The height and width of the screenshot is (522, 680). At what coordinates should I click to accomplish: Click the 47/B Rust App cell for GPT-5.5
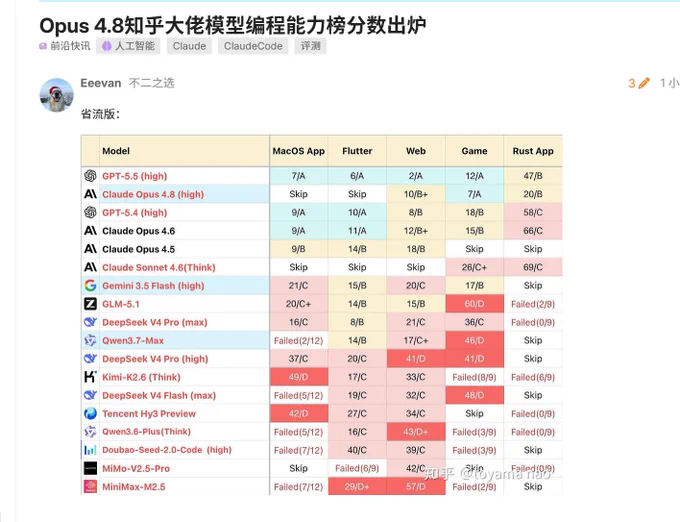pos(533,176)
